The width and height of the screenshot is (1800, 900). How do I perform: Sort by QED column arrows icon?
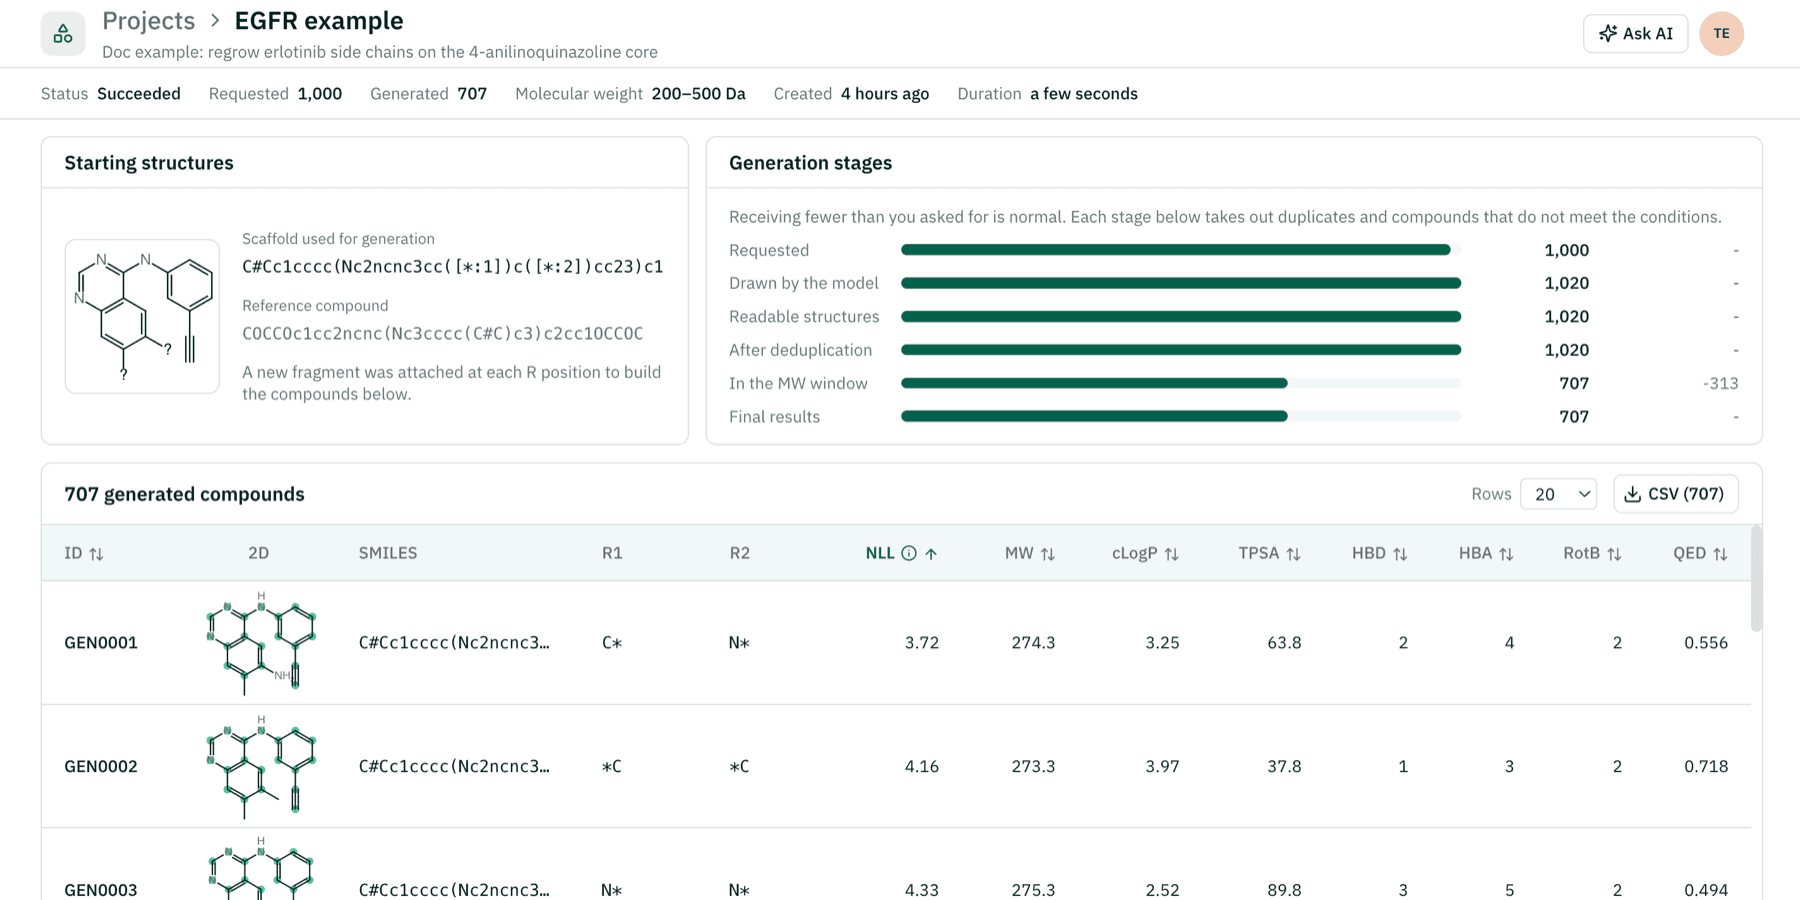[x=1720, y=554]
